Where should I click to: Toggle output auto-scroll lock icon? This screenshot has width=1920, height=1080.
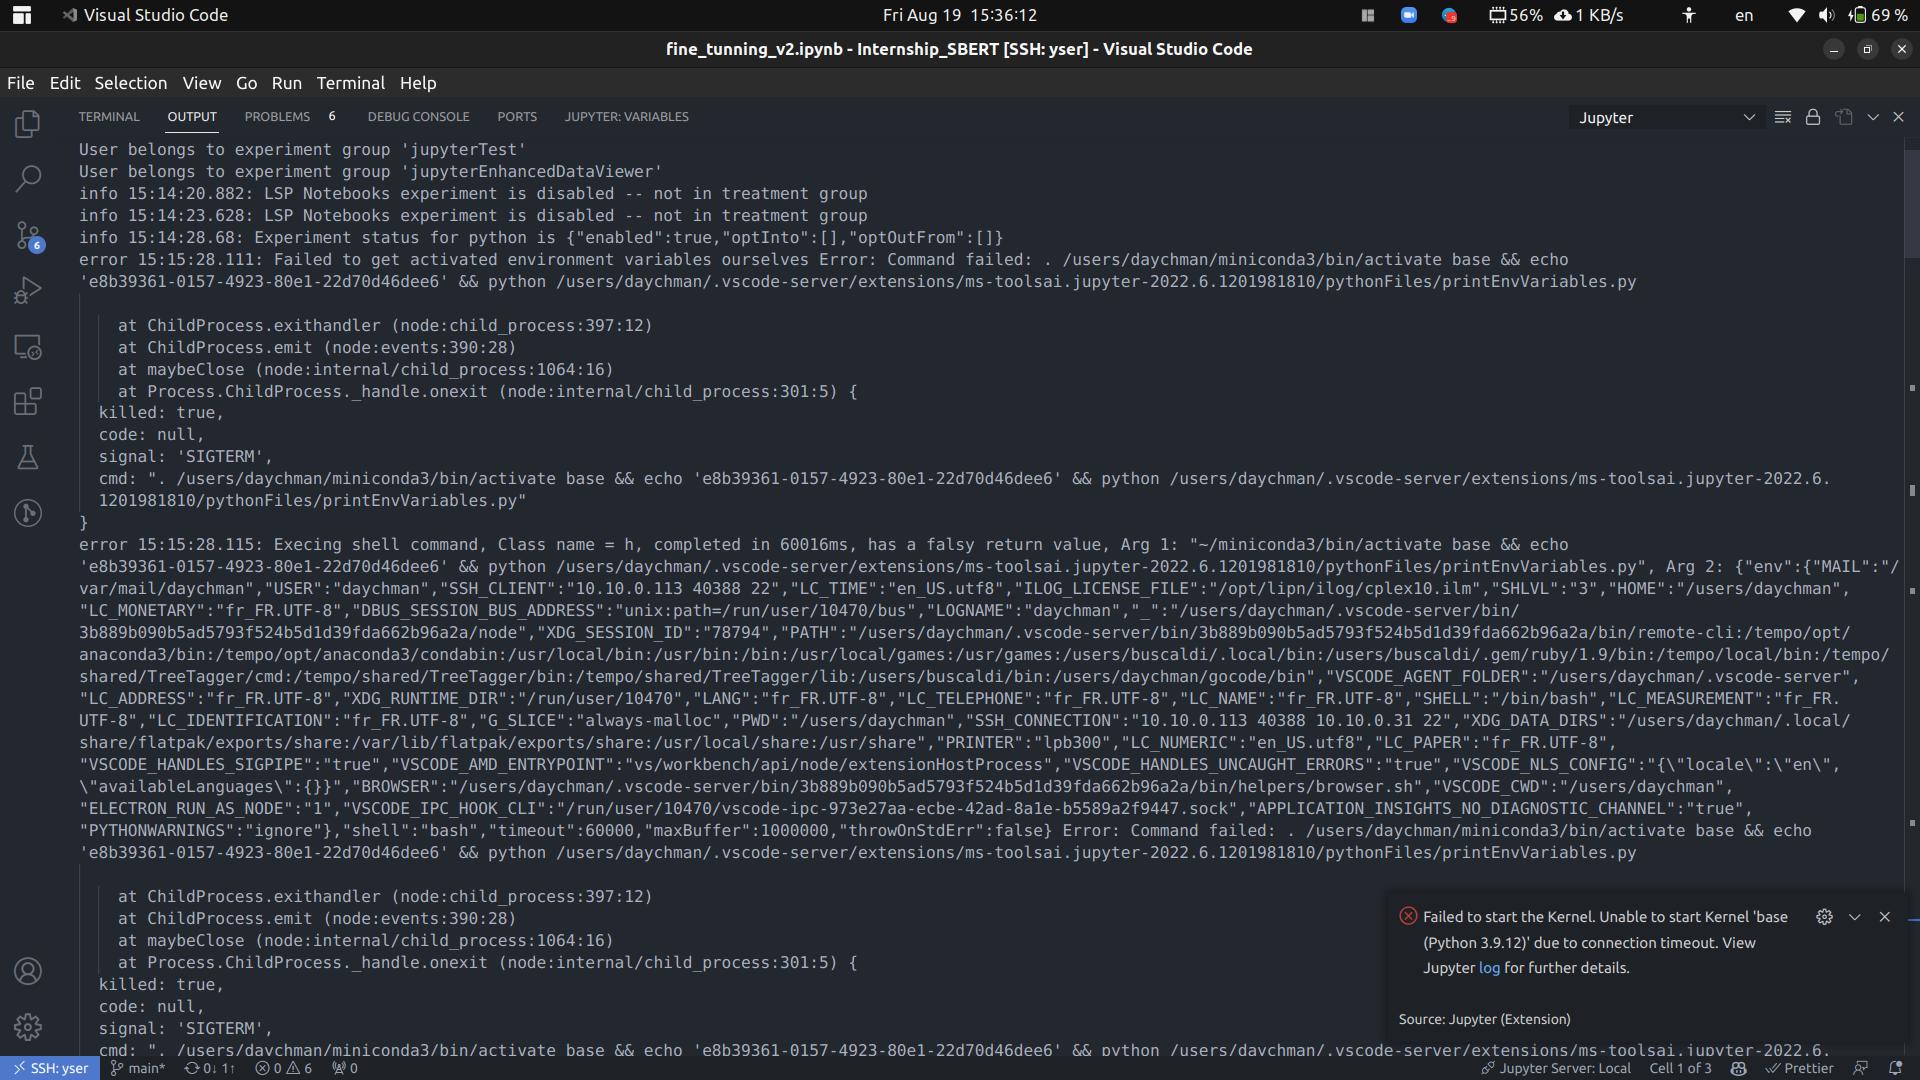pos(1813,117)
